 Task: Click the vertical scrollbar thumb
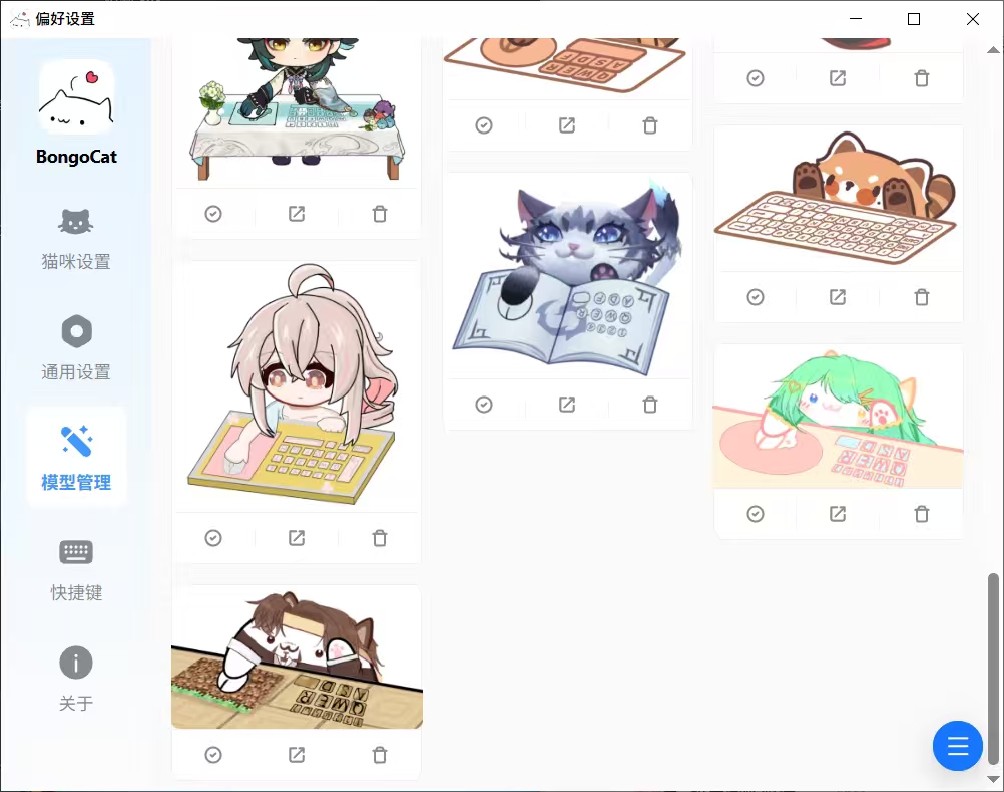(992, 668)
